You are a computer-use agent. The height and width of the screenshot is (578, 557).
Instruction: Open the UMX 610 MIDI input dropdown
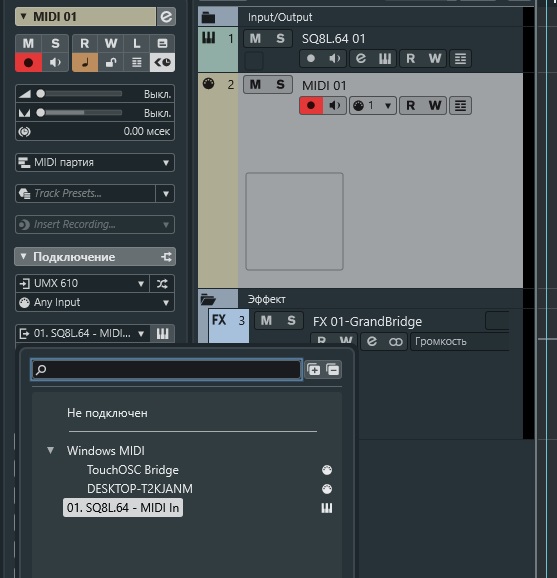point(82,283)
